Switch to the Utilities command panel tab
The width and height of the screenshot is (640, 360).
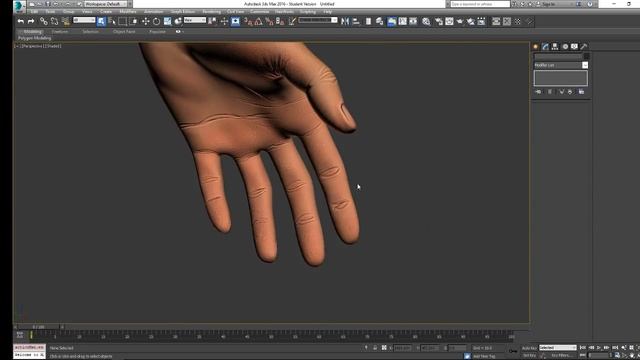(584, 47)
